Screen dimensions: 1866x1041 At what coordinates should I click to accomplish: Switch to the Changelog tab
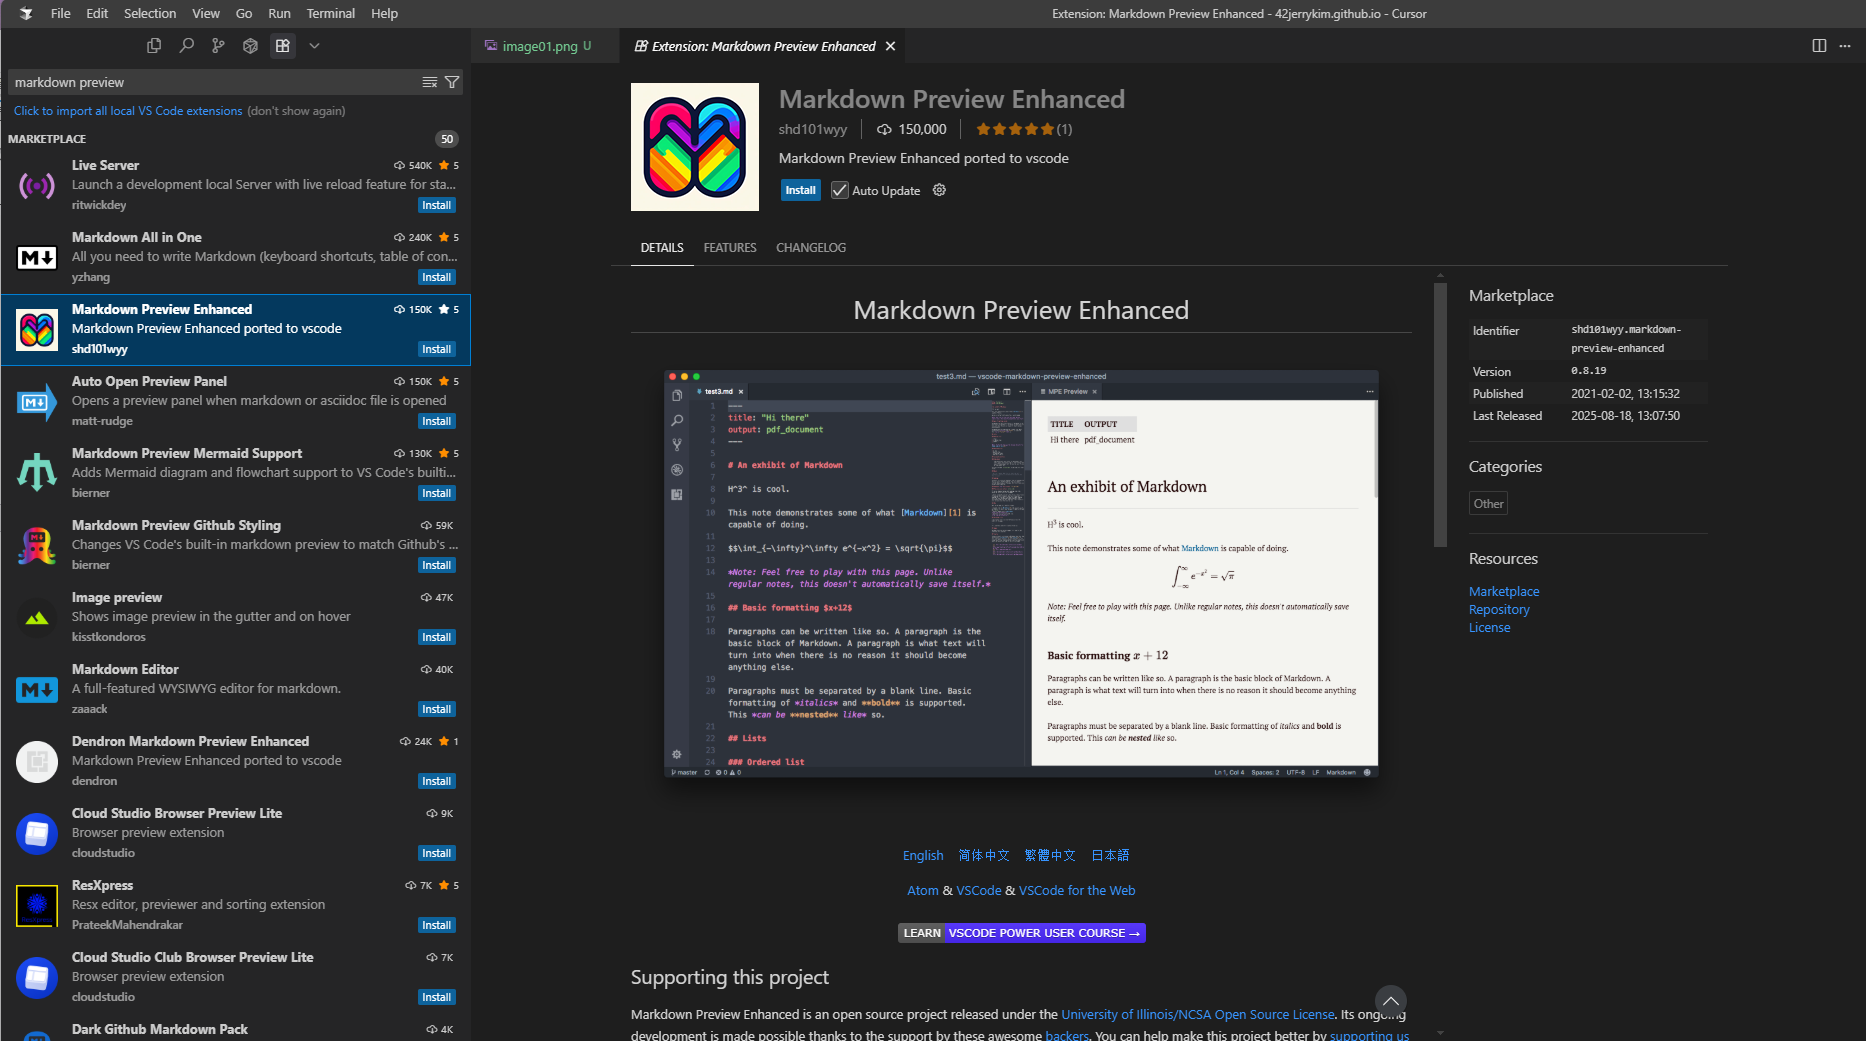point(810,248)
